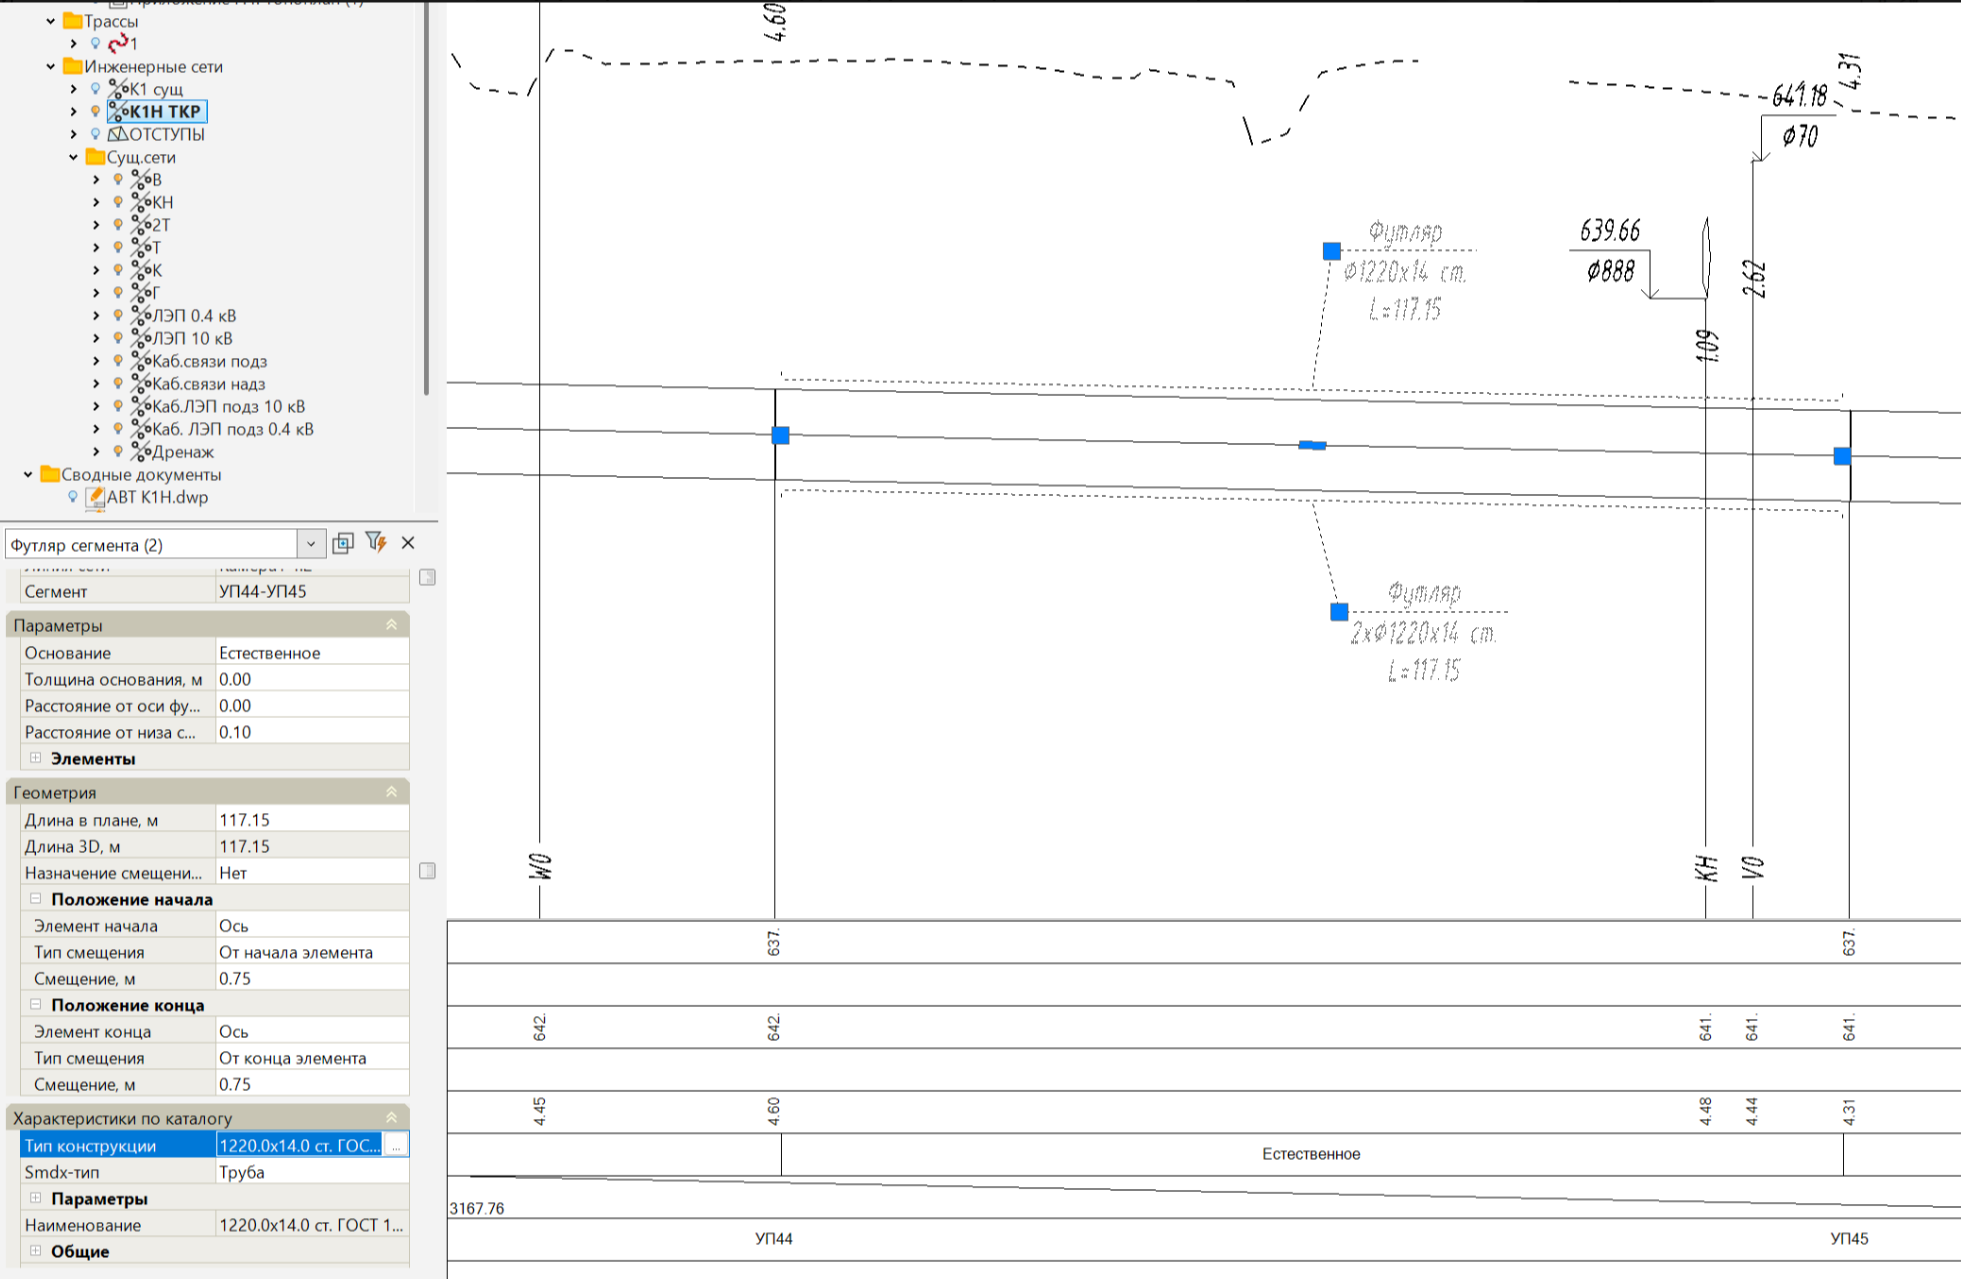Toggle visibility bulb of К1 сущ network
The image size is (1961, 1279).
96,89
